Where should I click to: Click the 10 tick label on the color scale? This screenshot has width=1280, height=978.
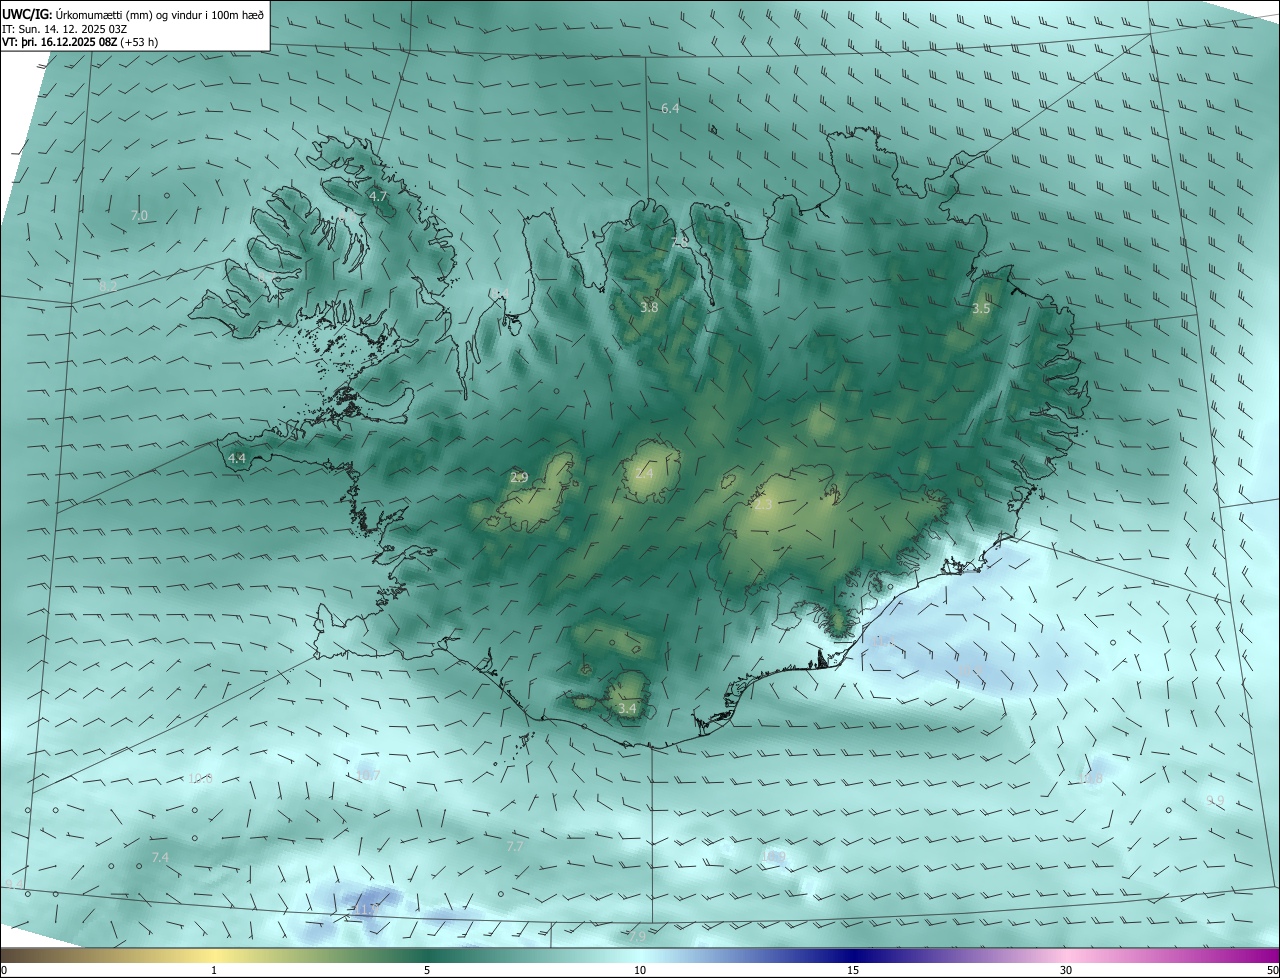point(640,970)
